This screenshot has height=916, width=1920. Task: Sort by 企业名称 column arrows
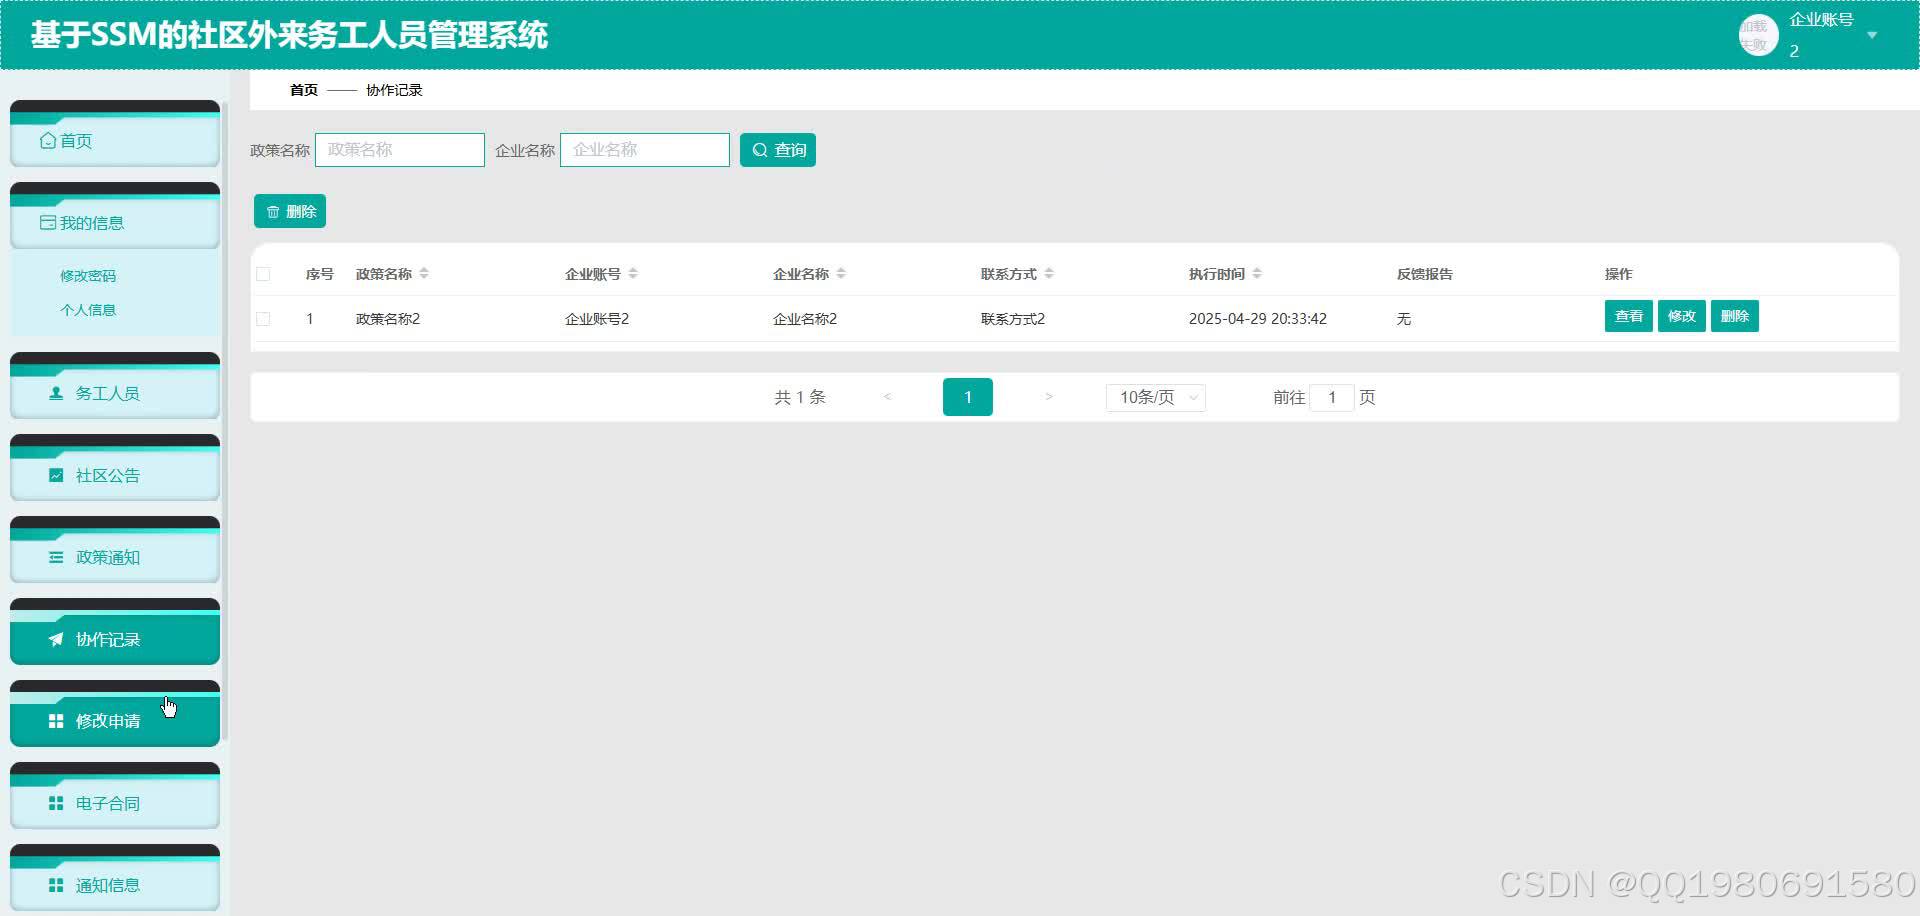(841, 273)
